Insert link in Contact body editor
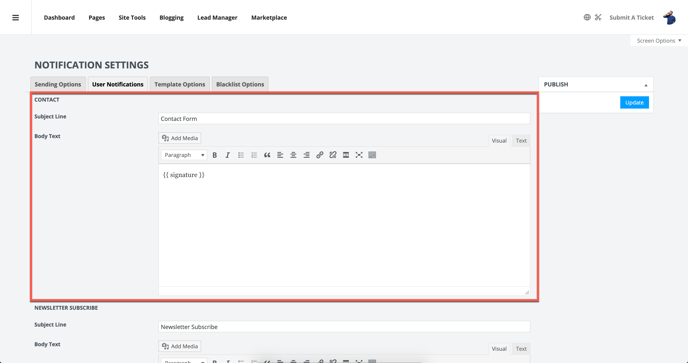The width and height of the screenshot is (688, 363). [x=319, y=155]
